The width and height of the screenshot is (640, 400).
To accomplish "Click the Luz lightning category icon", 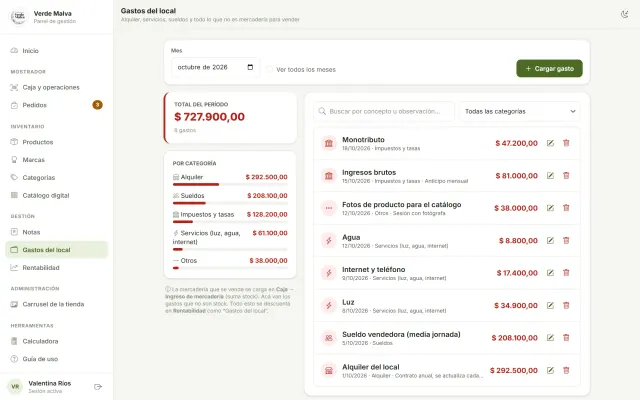I will (329, 305).
